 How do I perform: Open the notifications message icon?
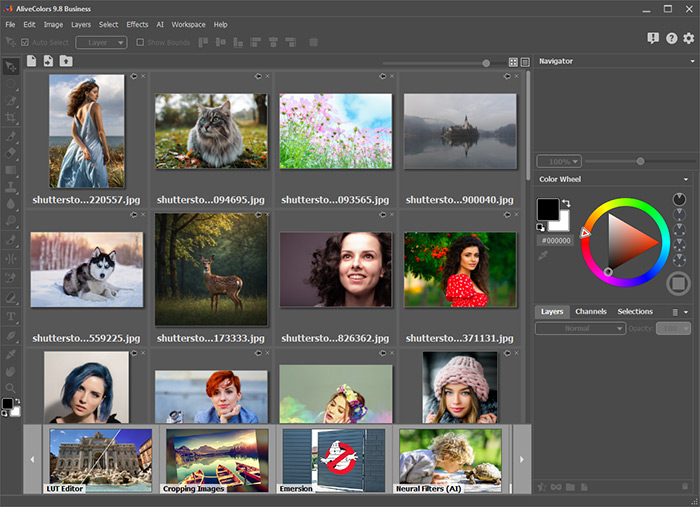[653, 38]
